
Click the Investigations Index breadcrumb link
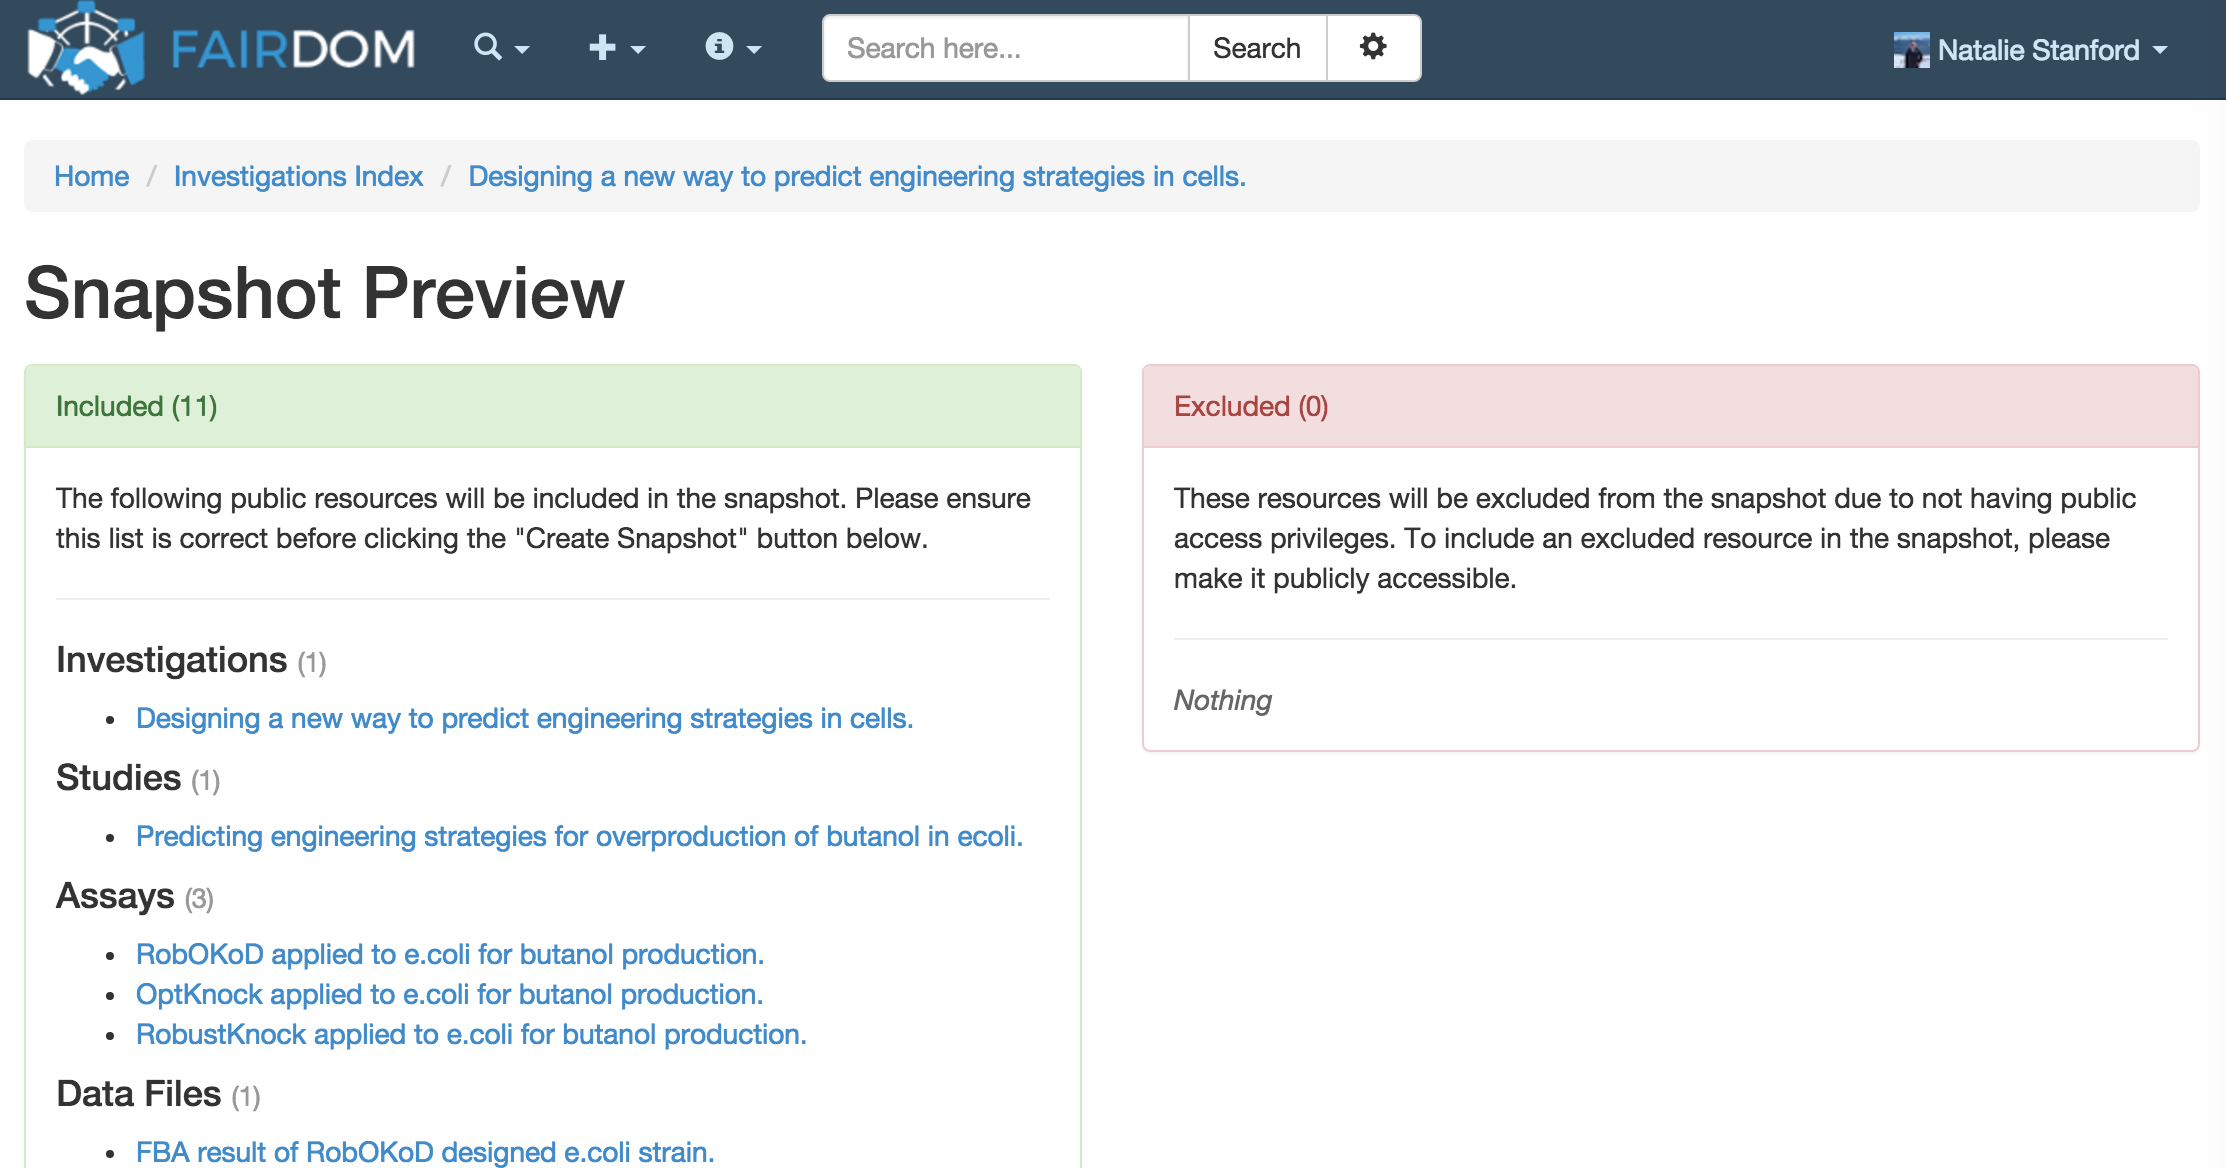pyautogui.click(x=296, y=174)
